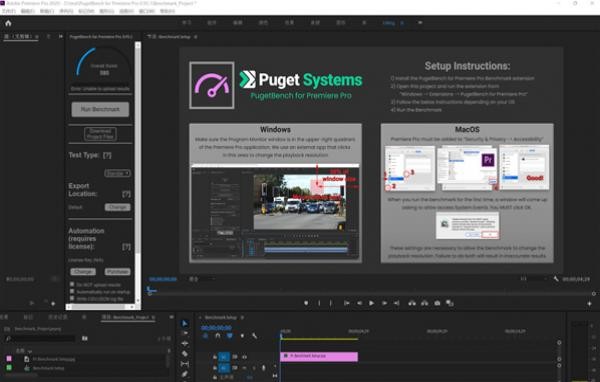Click the timeline timecode display
The image size is (600, 382).
(217, 328)
